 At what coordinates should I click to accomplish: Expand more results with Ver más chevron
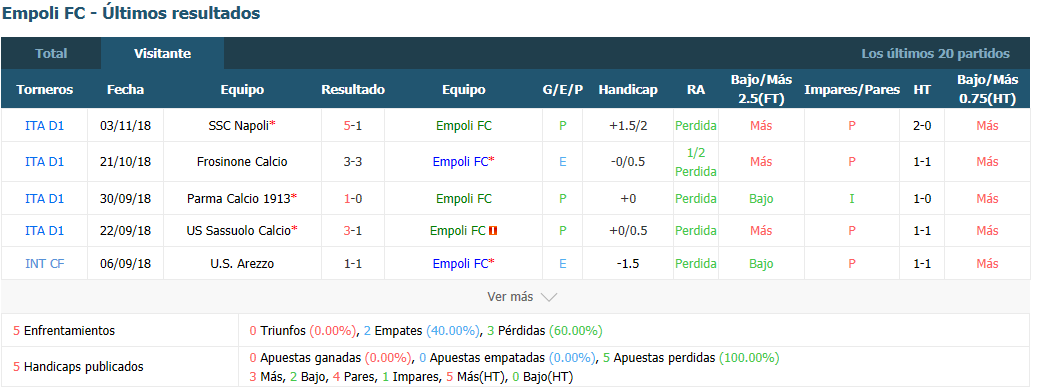click(x=549, y=298)
